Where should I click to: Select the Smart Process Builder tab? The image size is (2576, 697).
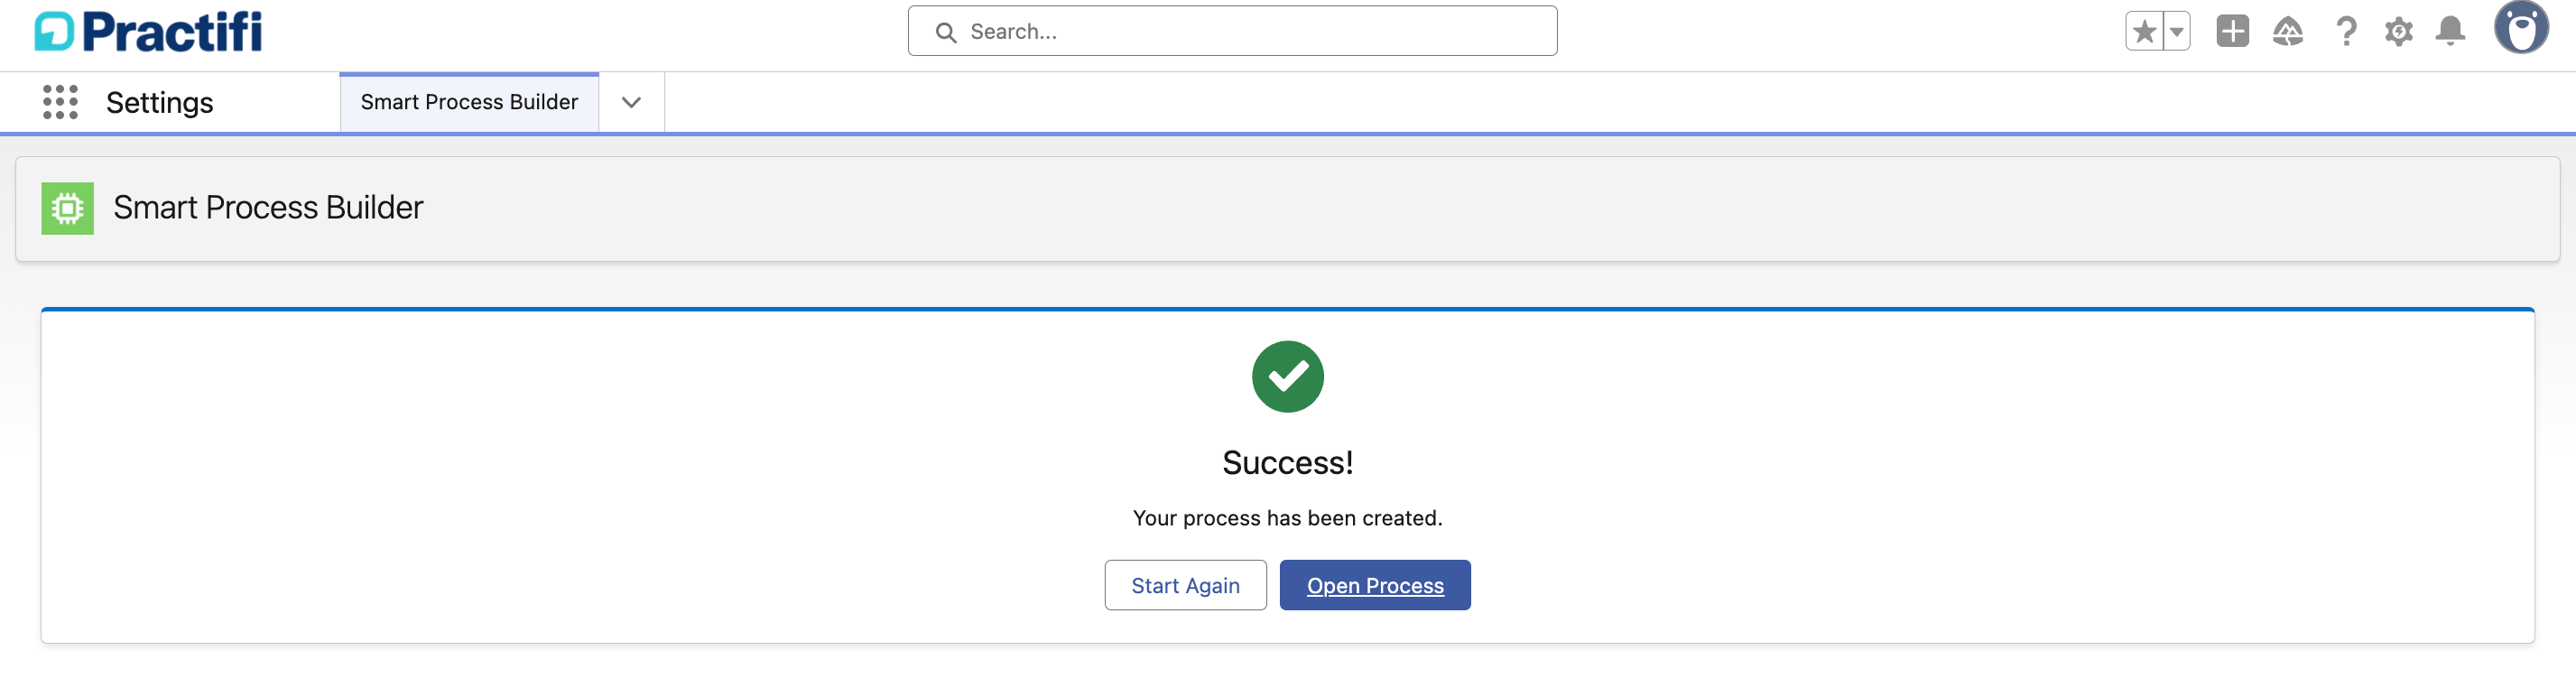pyautogui.click(x=469, y=102)
